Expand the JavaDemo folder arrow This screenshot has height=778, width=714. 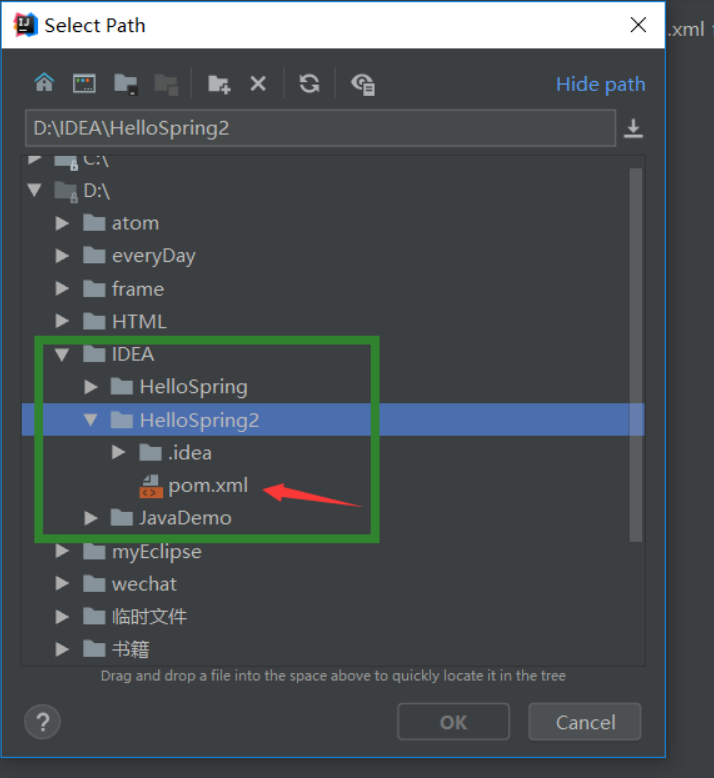[90, 518]
